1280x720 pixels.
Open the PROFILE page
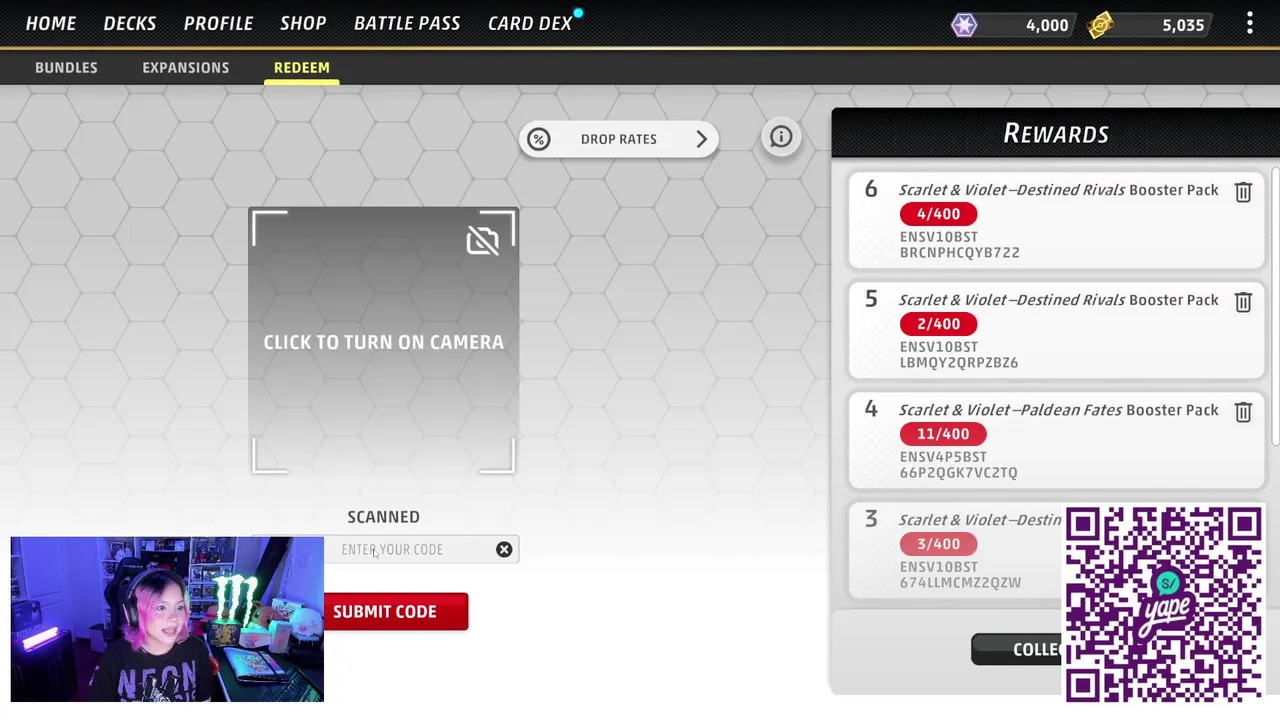(x=218, y=23)
